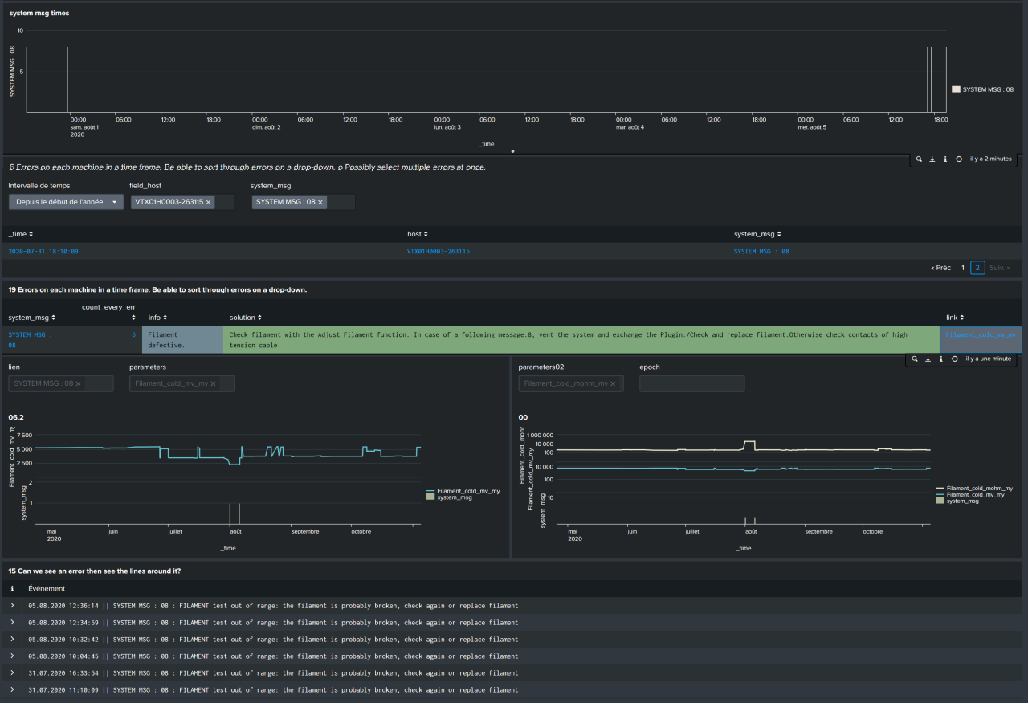This screenshot has height=704, width=1029.
Task: Expand the 31.07.2020 11:10:09 event row
Action: click(12, 690)
